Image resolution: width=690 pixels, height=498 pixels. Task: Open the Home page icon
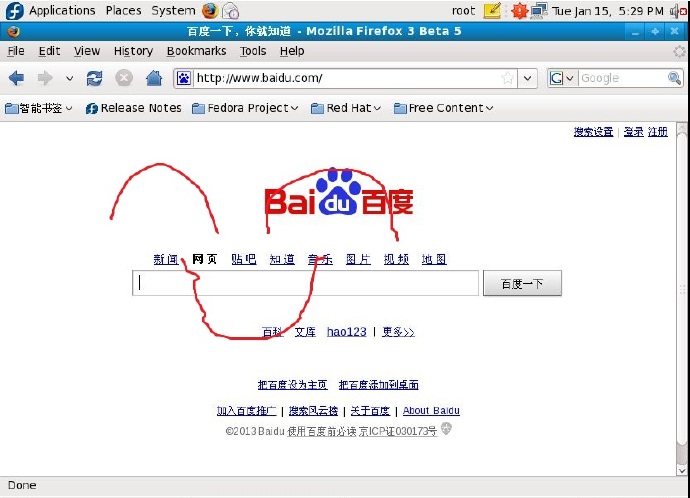[x=154, y=78]
